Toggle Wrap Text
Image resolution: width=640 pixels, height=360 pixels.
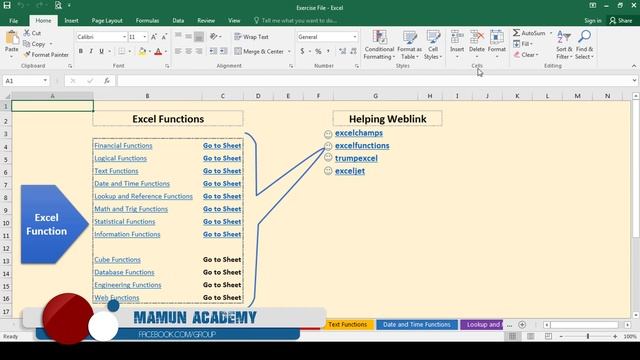coord(251,37)
